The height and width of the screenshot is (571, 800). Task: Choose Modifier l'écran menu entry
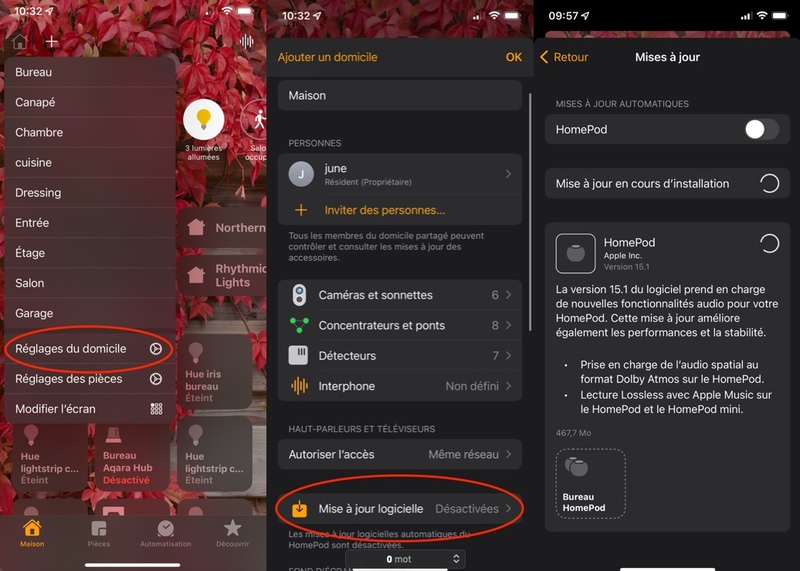click(90, 409)
